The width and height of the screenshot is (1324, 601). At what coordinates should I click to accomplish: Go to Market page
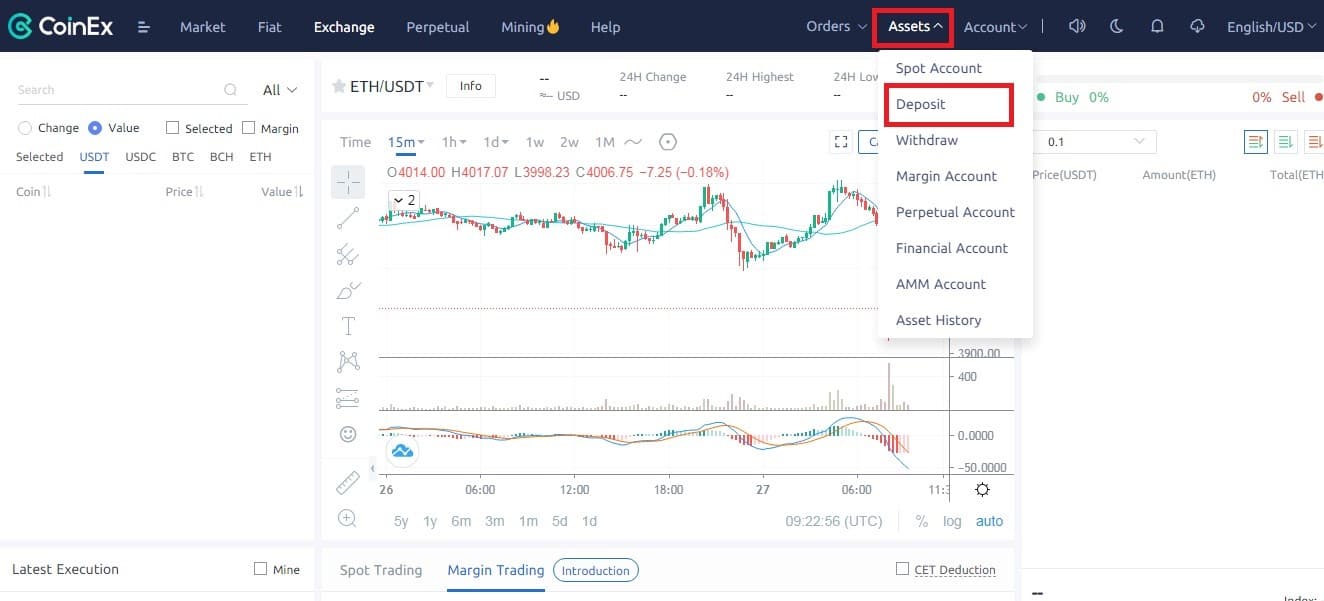pos(202,27)
